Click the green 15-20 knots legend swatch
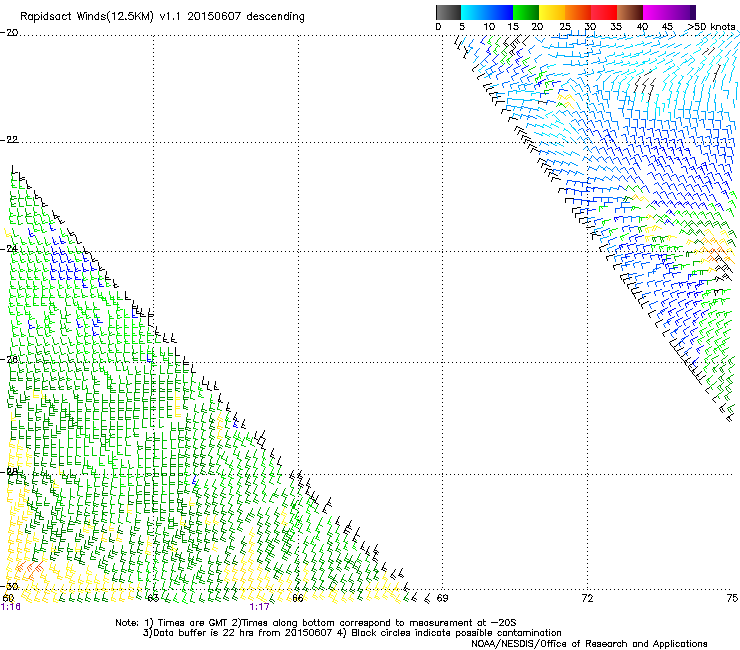The height and width of the screenshot is (650, 740). click(526, 12)
